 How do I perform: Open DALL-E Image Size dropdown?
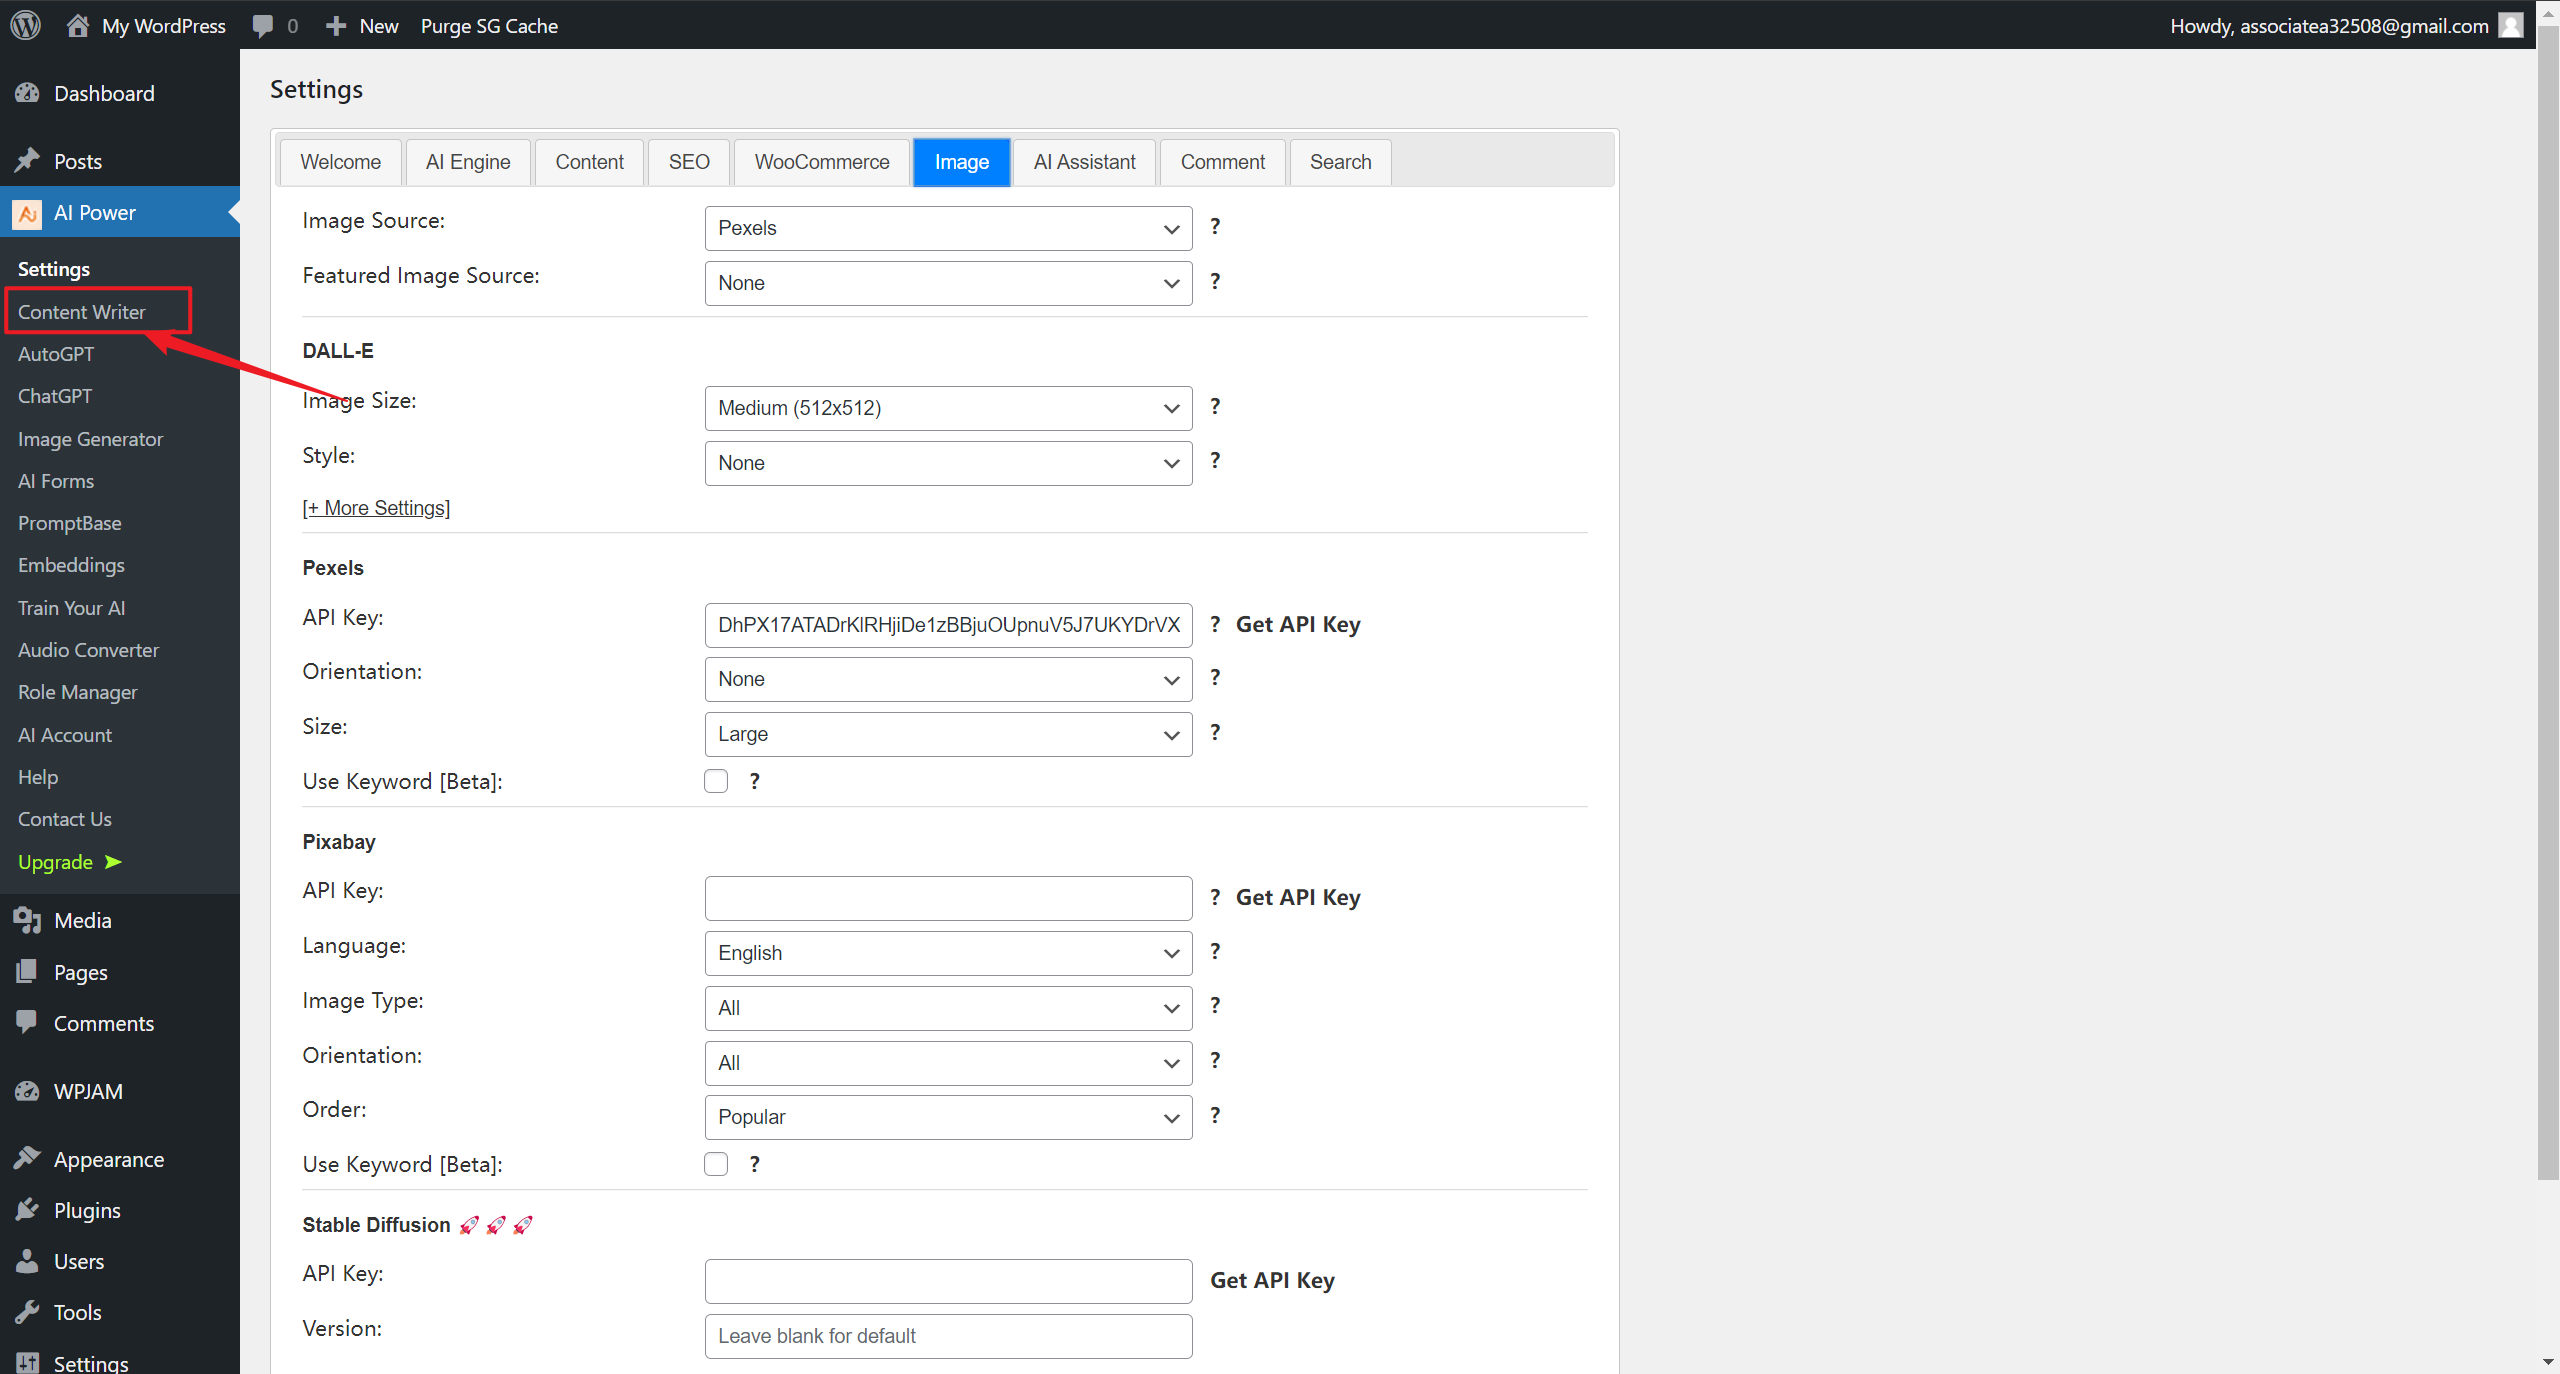point(948,408)
